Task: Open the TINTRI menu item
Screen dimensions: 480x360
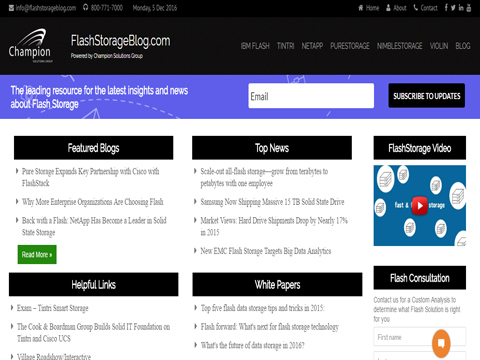Action: coord(285,46)
